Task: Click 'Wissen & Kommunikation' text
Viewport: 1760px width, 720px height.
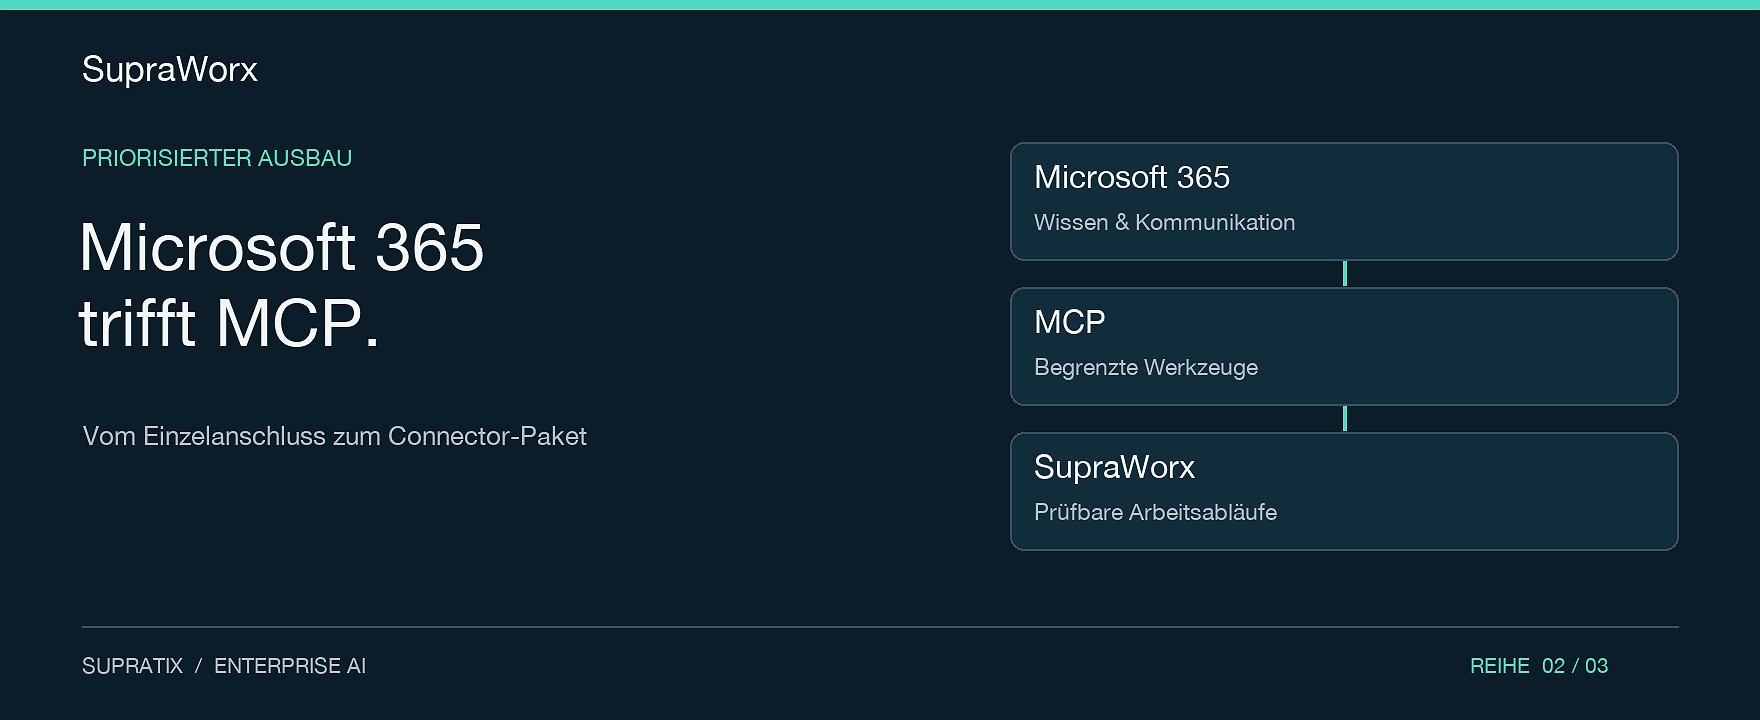Action: pyautogui.click(x=1164, y=222)
